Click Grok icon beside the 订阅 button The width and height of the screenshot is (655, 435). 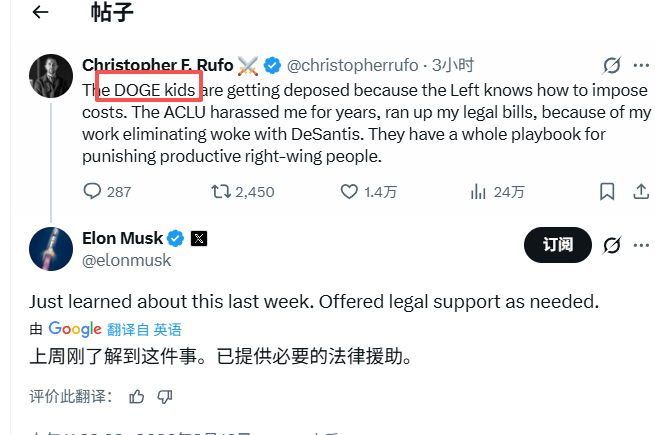[612, 244]
